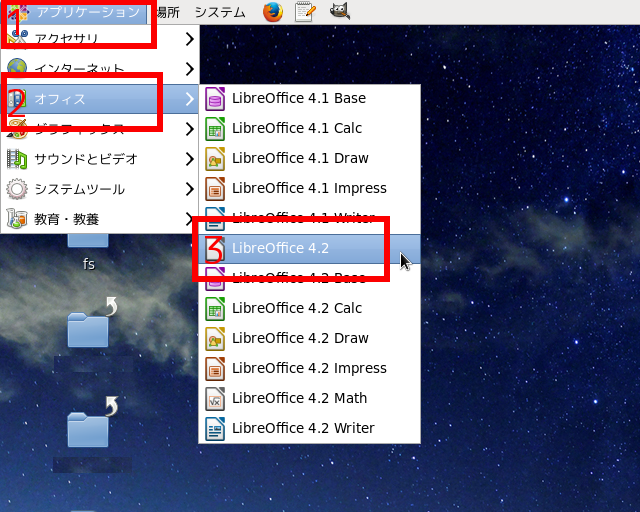Choose LibreOffice 4.2 Impress from submenu
The image size is (640, 512).
coord(309,368)
